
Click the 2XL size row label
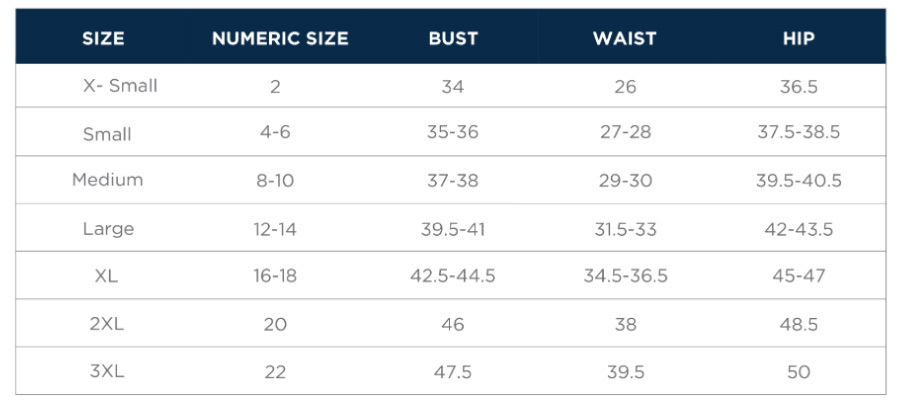click(106, 324)
